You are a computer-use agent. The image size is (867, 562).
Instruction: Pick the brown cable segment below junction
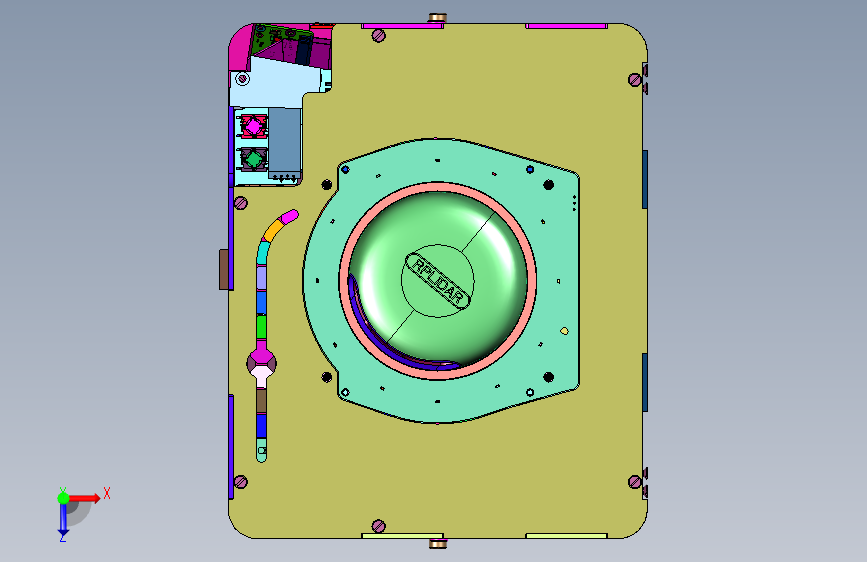click(261, 401)
